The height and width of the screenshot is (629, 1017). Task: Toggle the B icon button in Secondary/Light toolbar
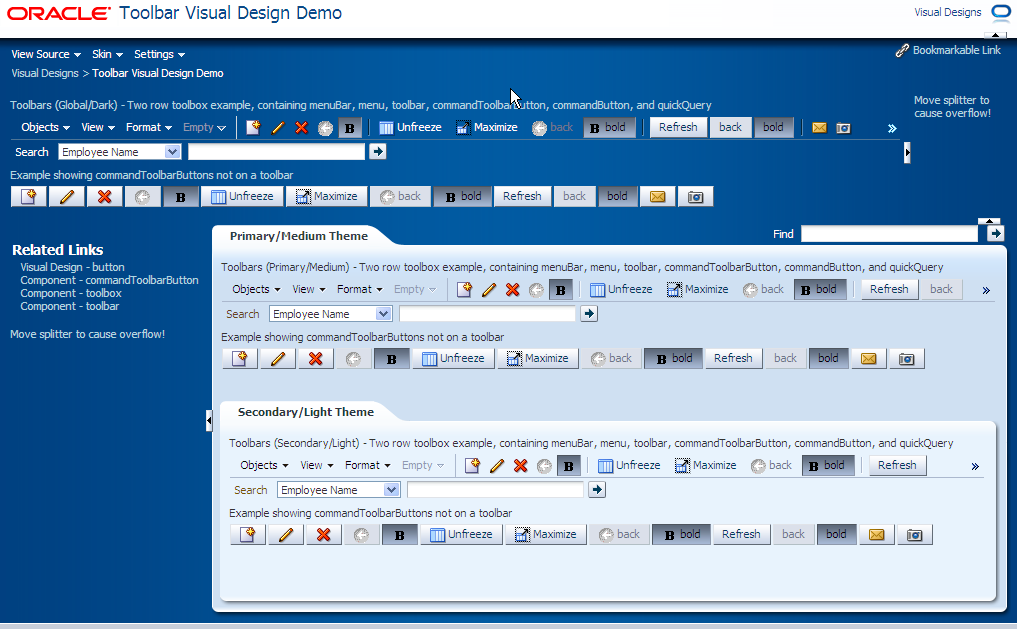click(x=568, y=466)
